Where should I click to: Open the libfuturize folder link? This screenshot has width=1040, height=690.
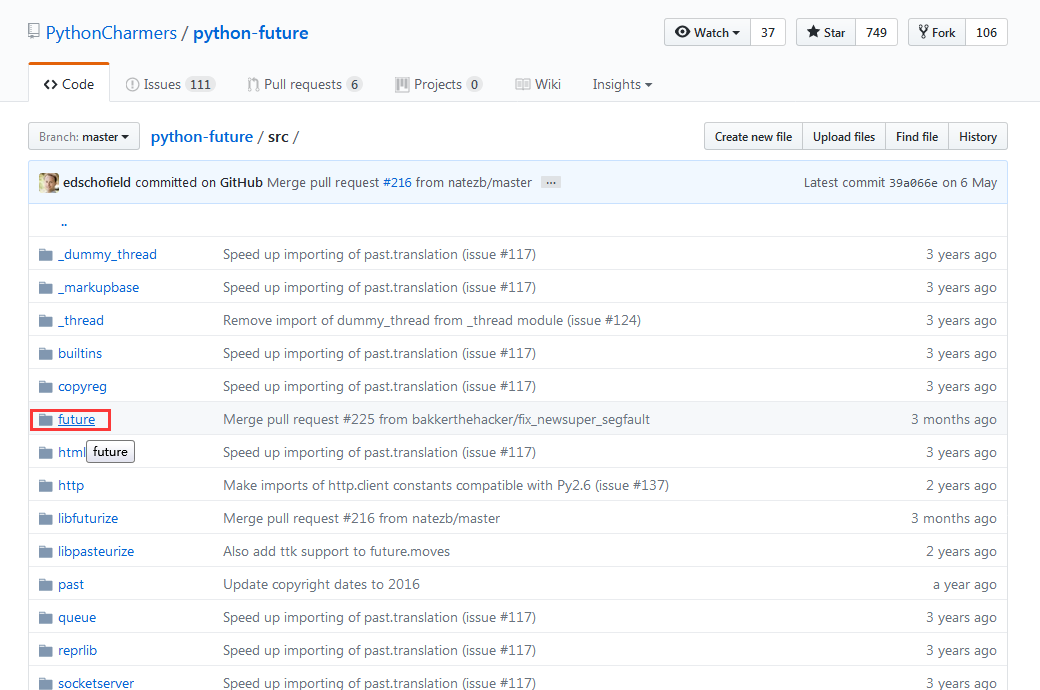click(x=88, y=519)
